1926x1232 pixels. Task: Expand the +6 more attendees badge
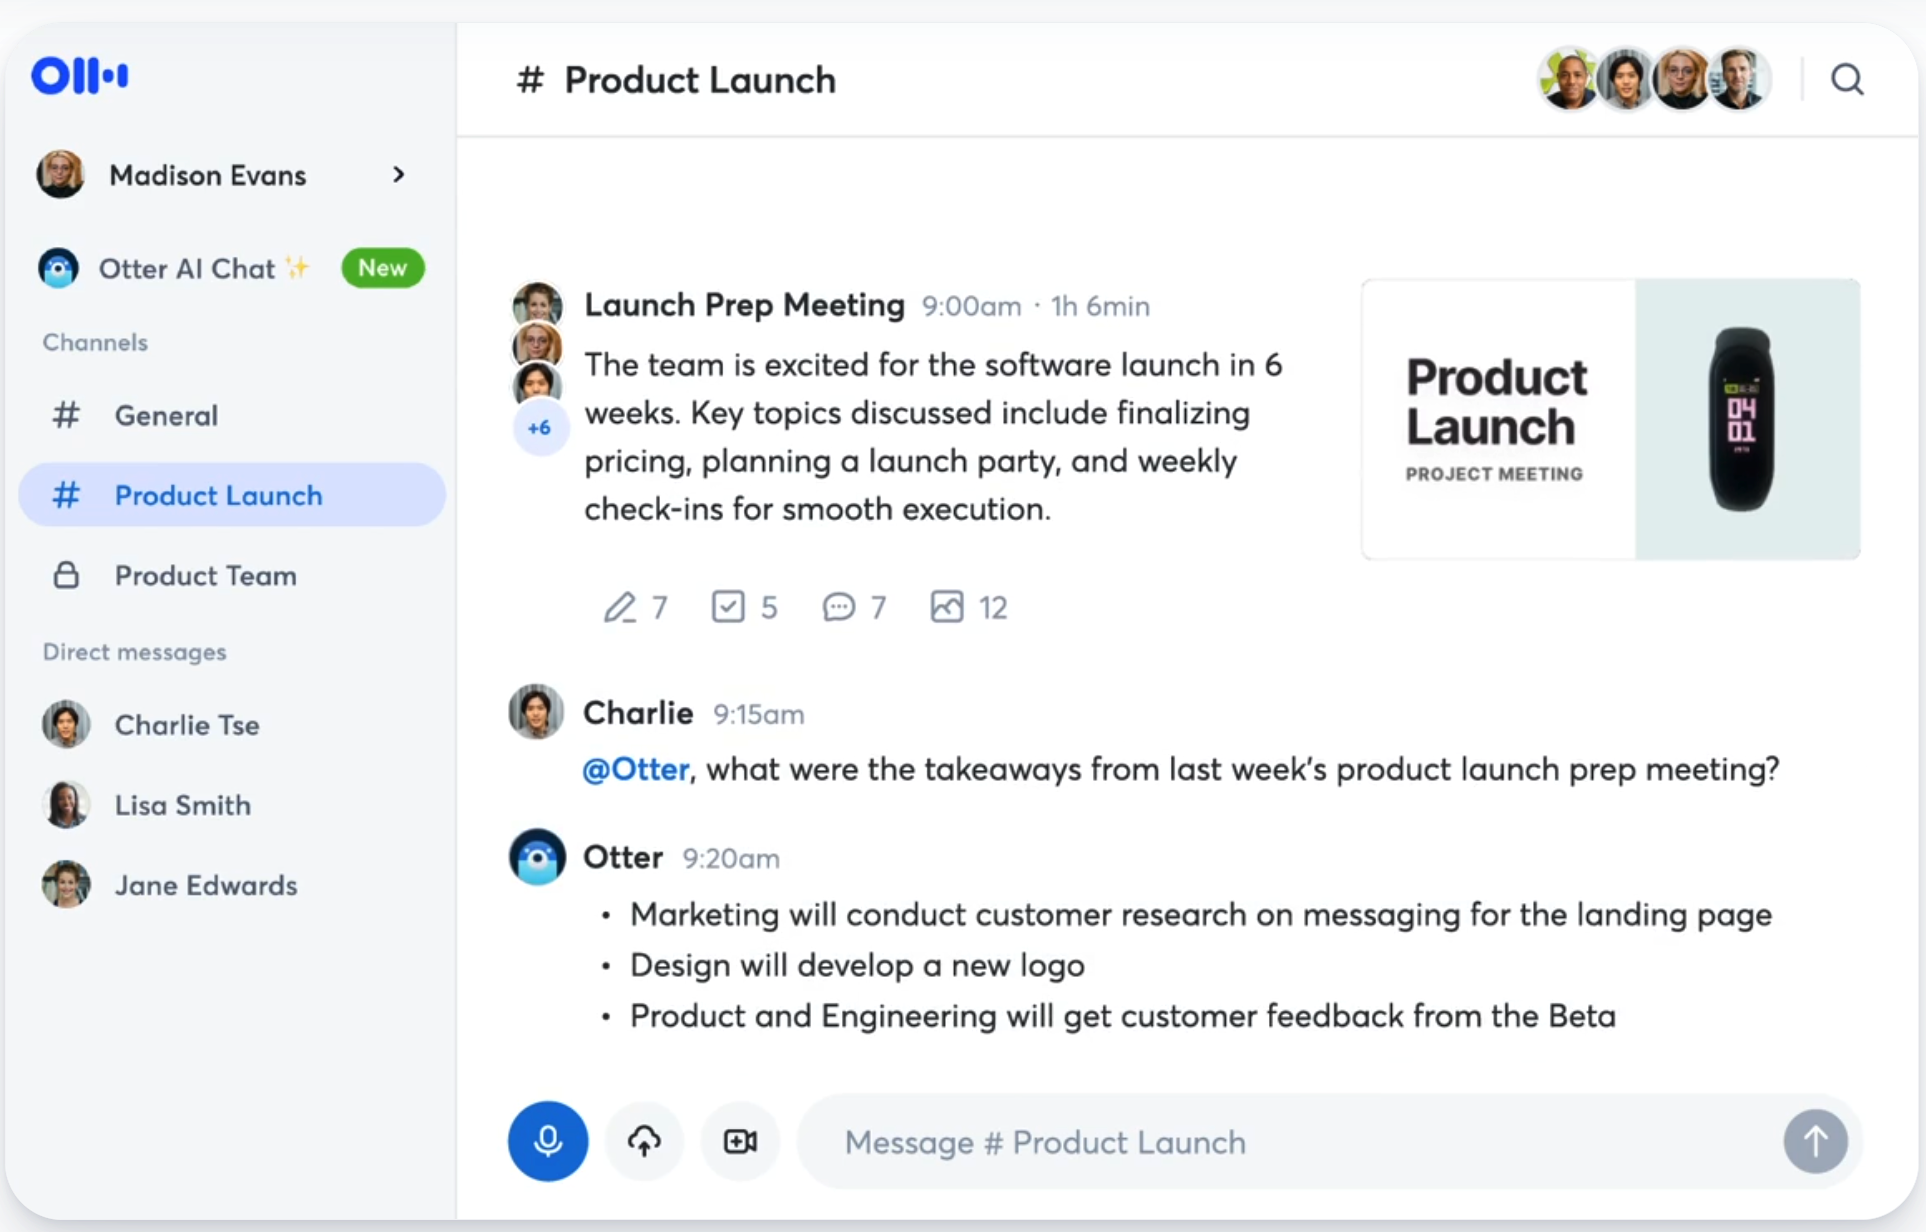tap(539, 428)
